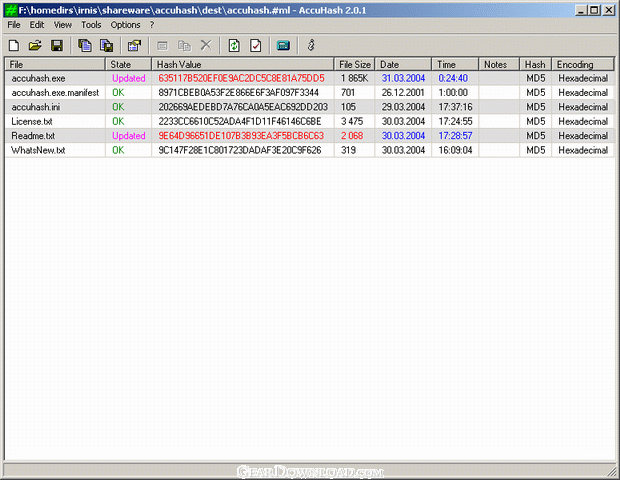Click the red hash starting with 635117B5
Image resolution: width=620 pixels, height=480 pixels.
(241, 78)
